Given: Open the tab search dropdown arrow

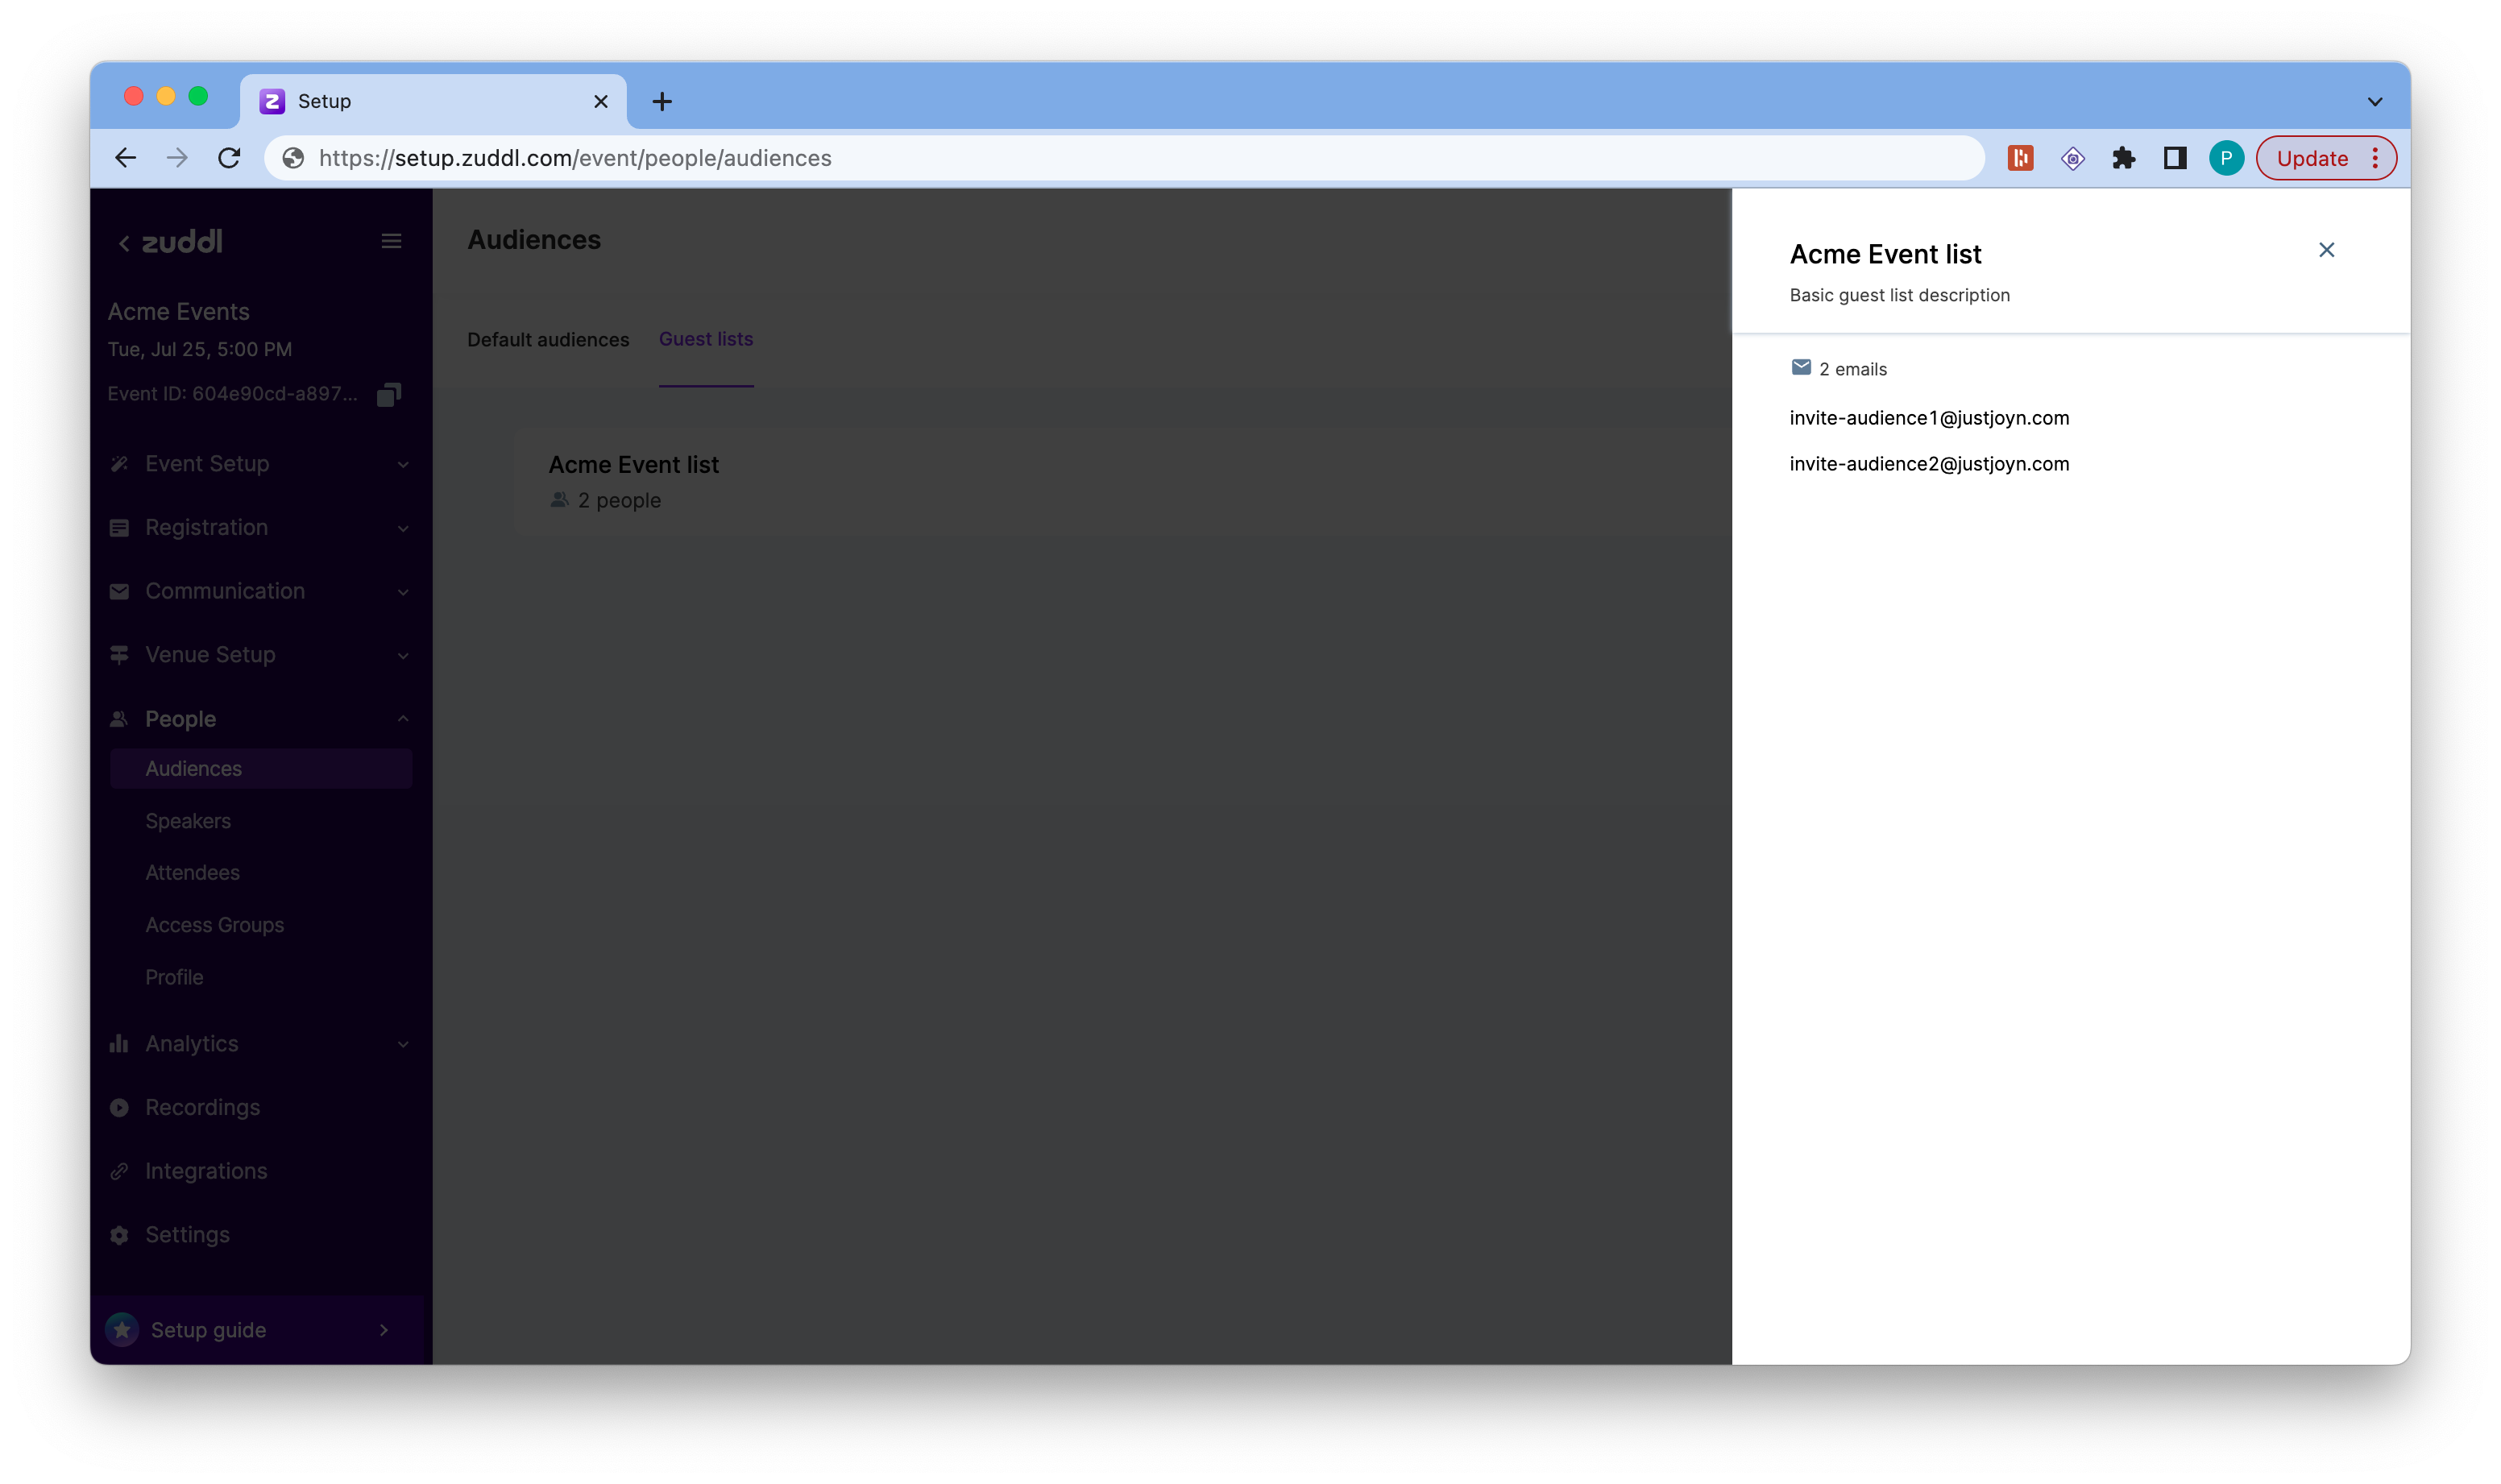Looking at the screenshot, I should coord(2374,101).
